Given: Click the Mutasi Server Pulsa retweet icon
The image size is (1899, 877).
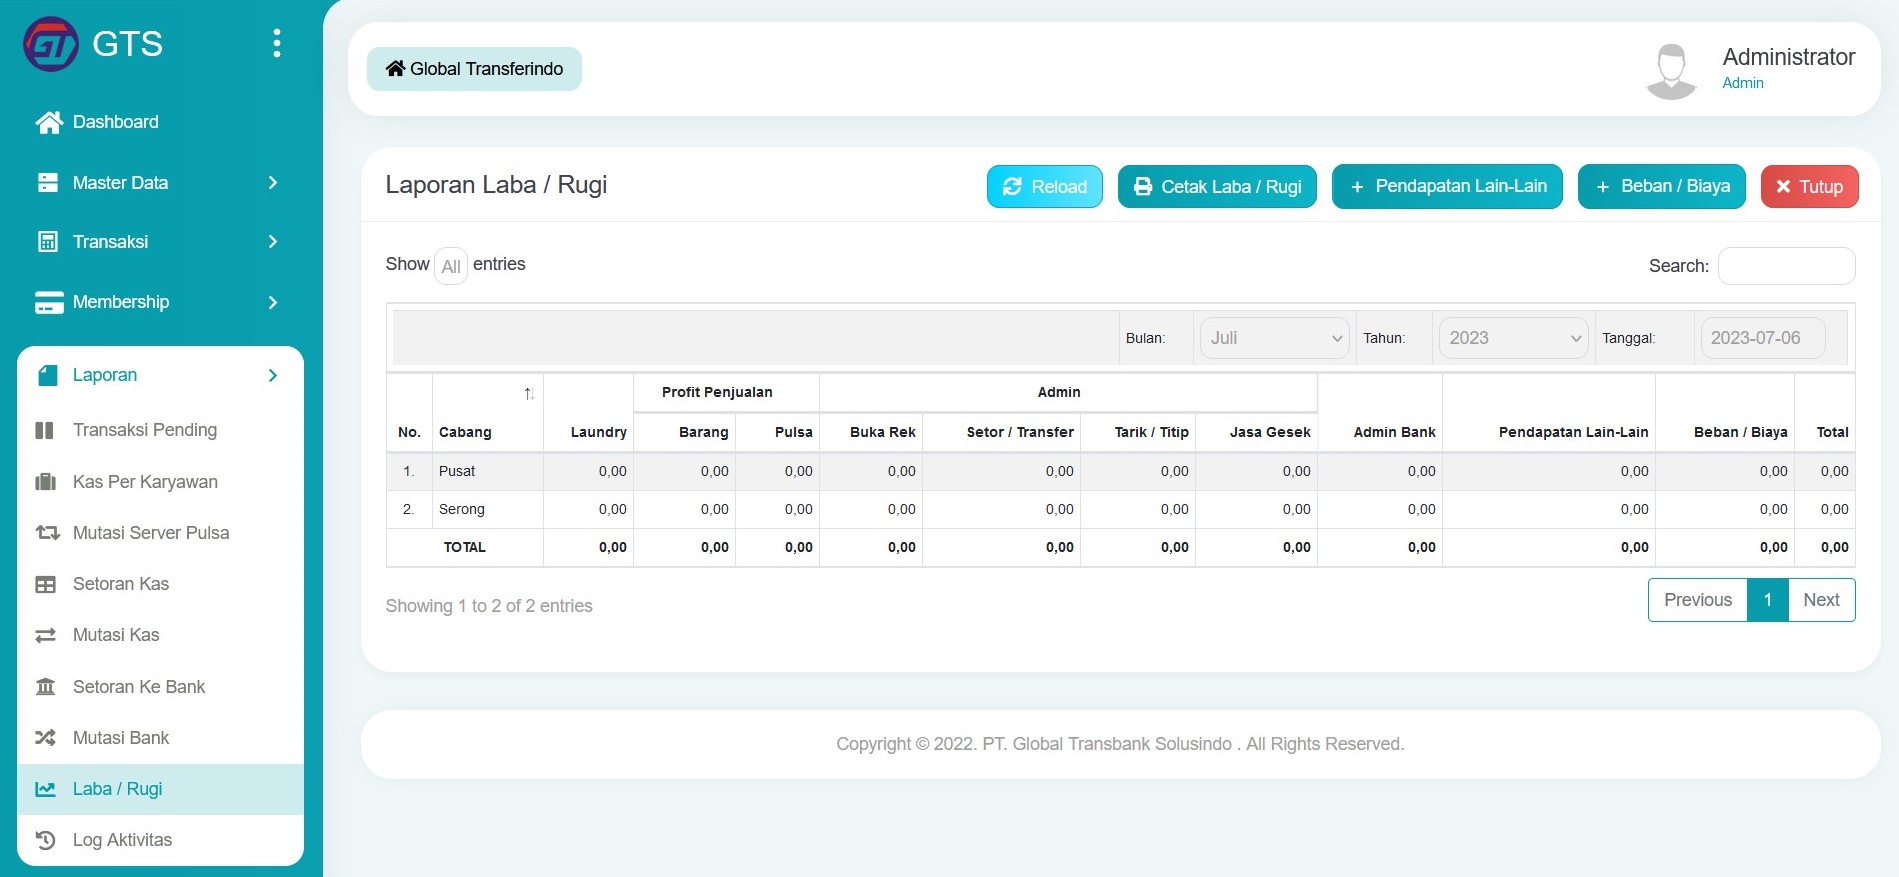Looking at the screenshot, I should tap(46, 533).
